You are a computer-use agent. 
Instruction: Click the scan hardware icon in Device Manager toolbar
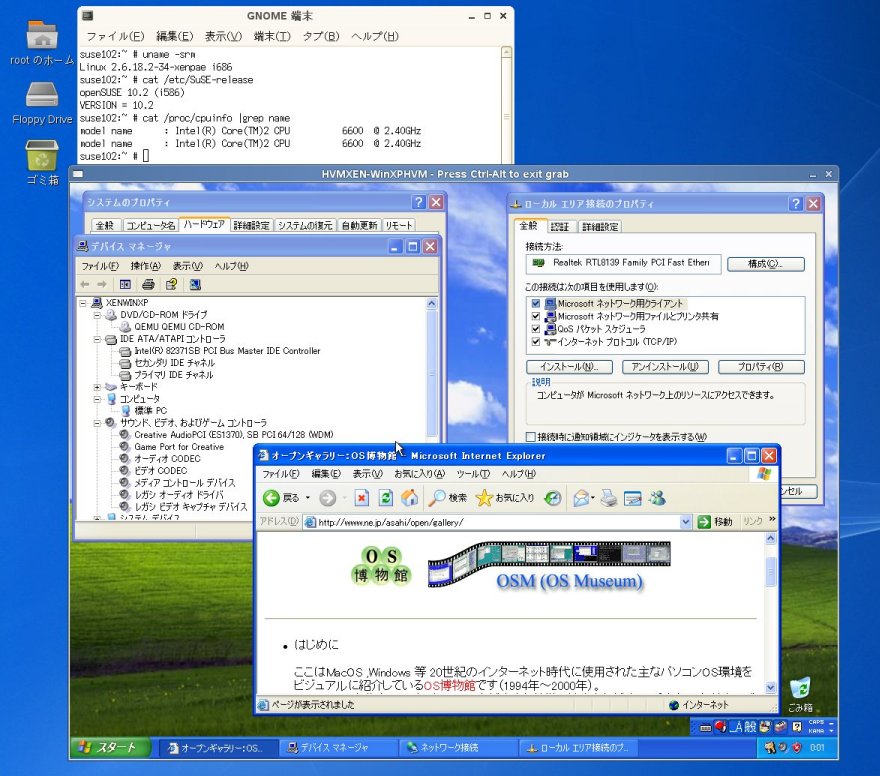(195, 284)
